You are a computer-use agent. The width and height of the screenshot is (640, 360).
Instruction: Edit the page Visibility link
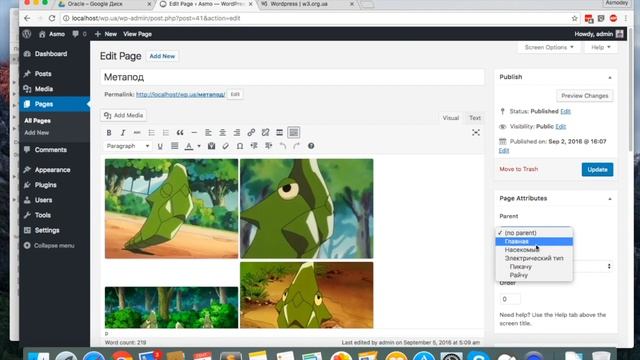(x=560, y=127)
